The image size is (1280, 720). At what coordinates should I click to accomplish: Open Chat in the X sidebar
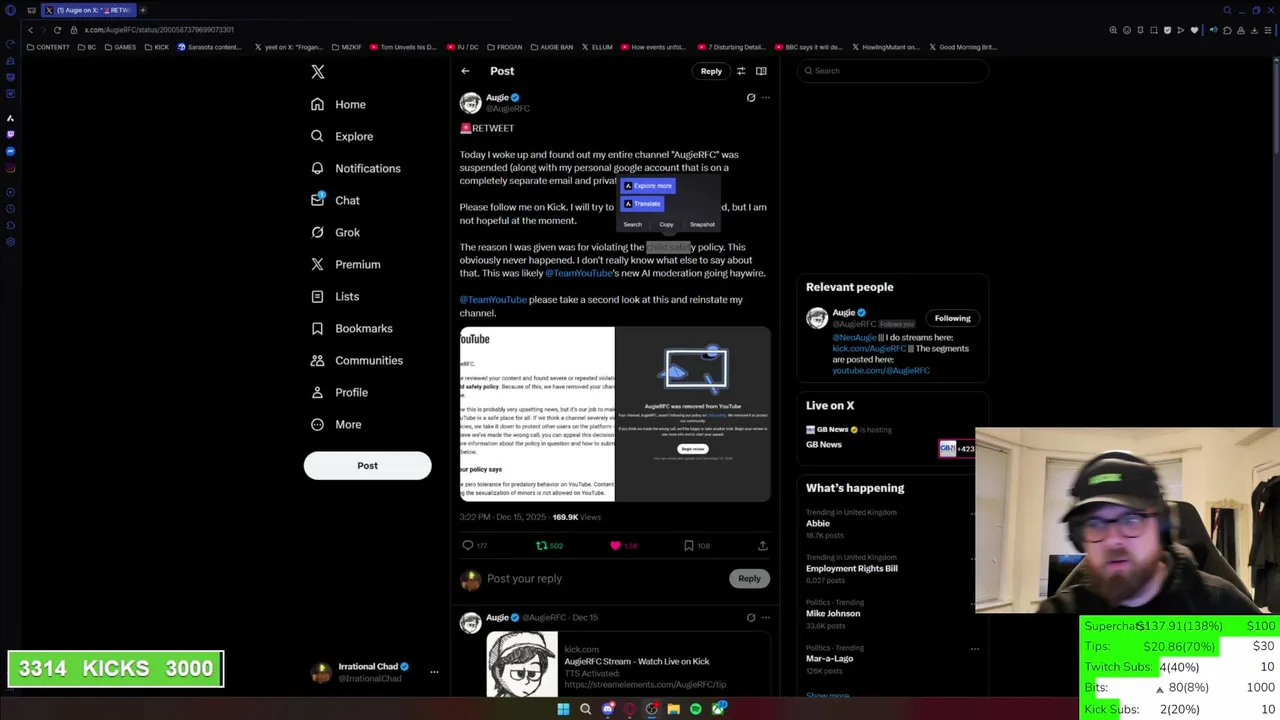335,200
